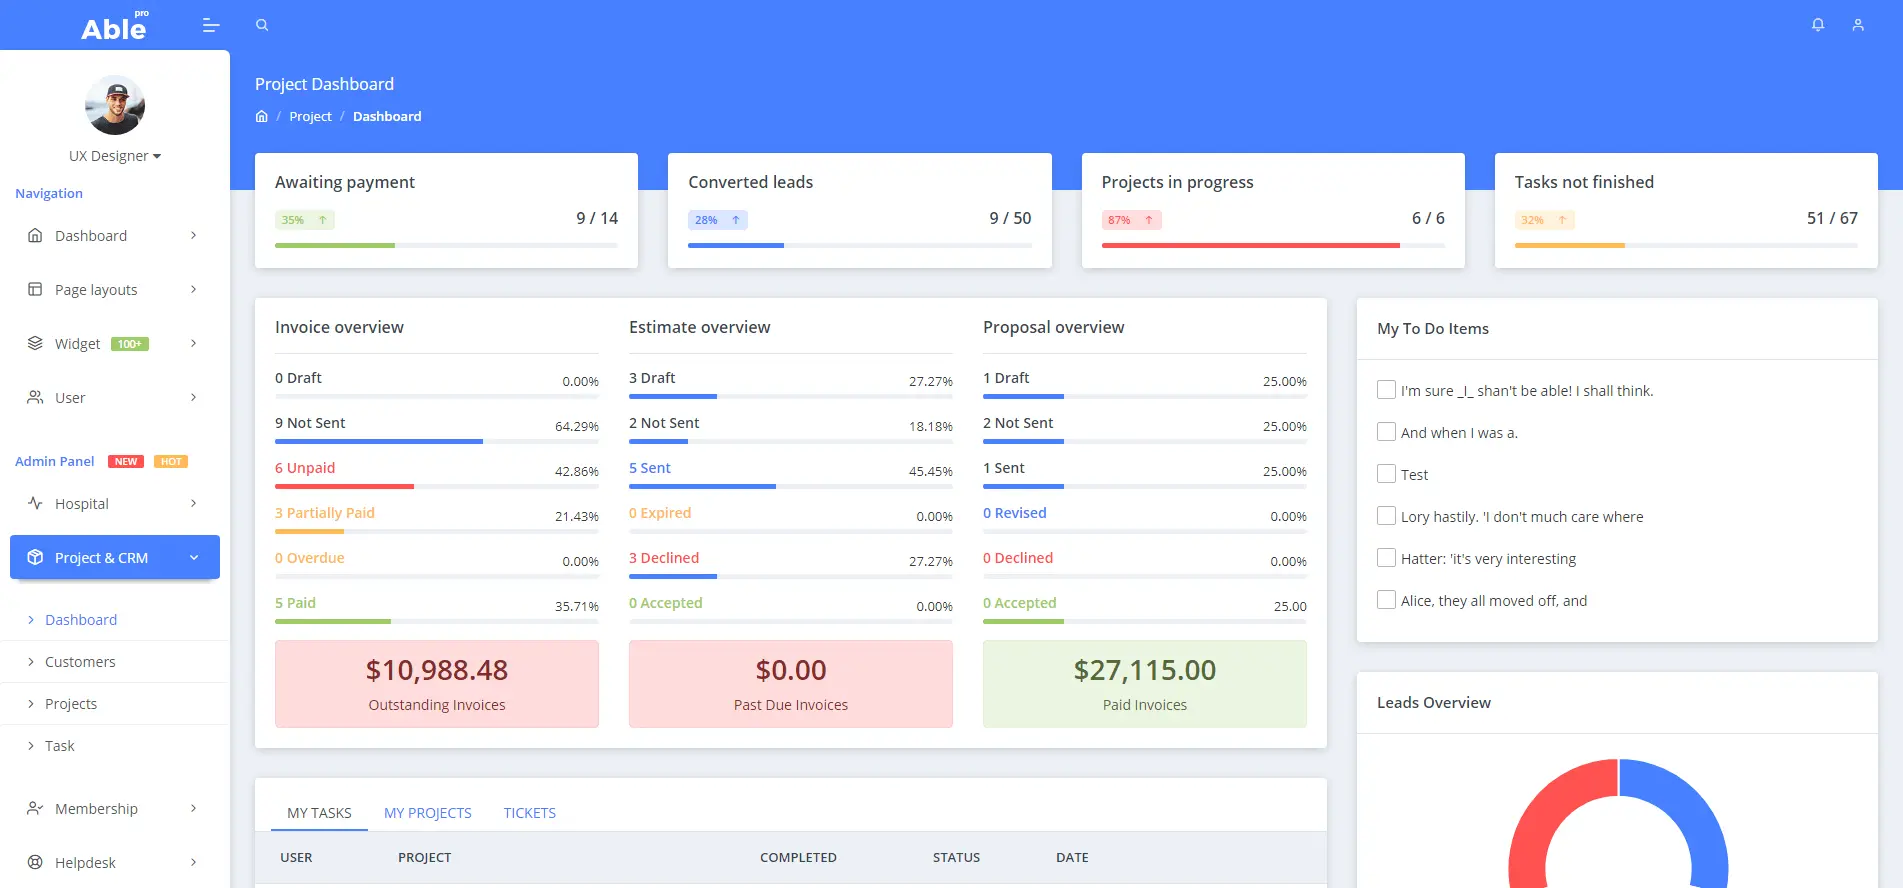Click the "0 Revised" proposal link
This screenshot has width=1903, height=888.
tap(1015, 513)
